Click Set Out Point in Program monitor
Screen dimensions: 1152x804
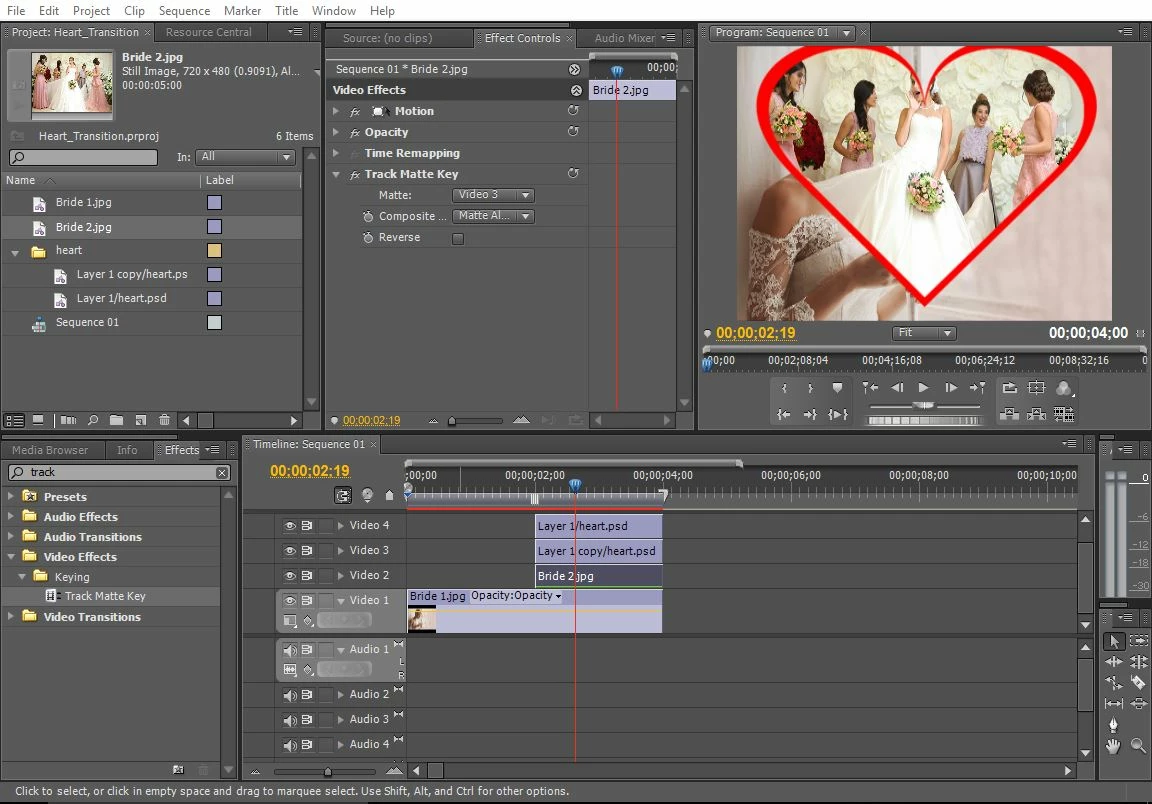point(810,388)
